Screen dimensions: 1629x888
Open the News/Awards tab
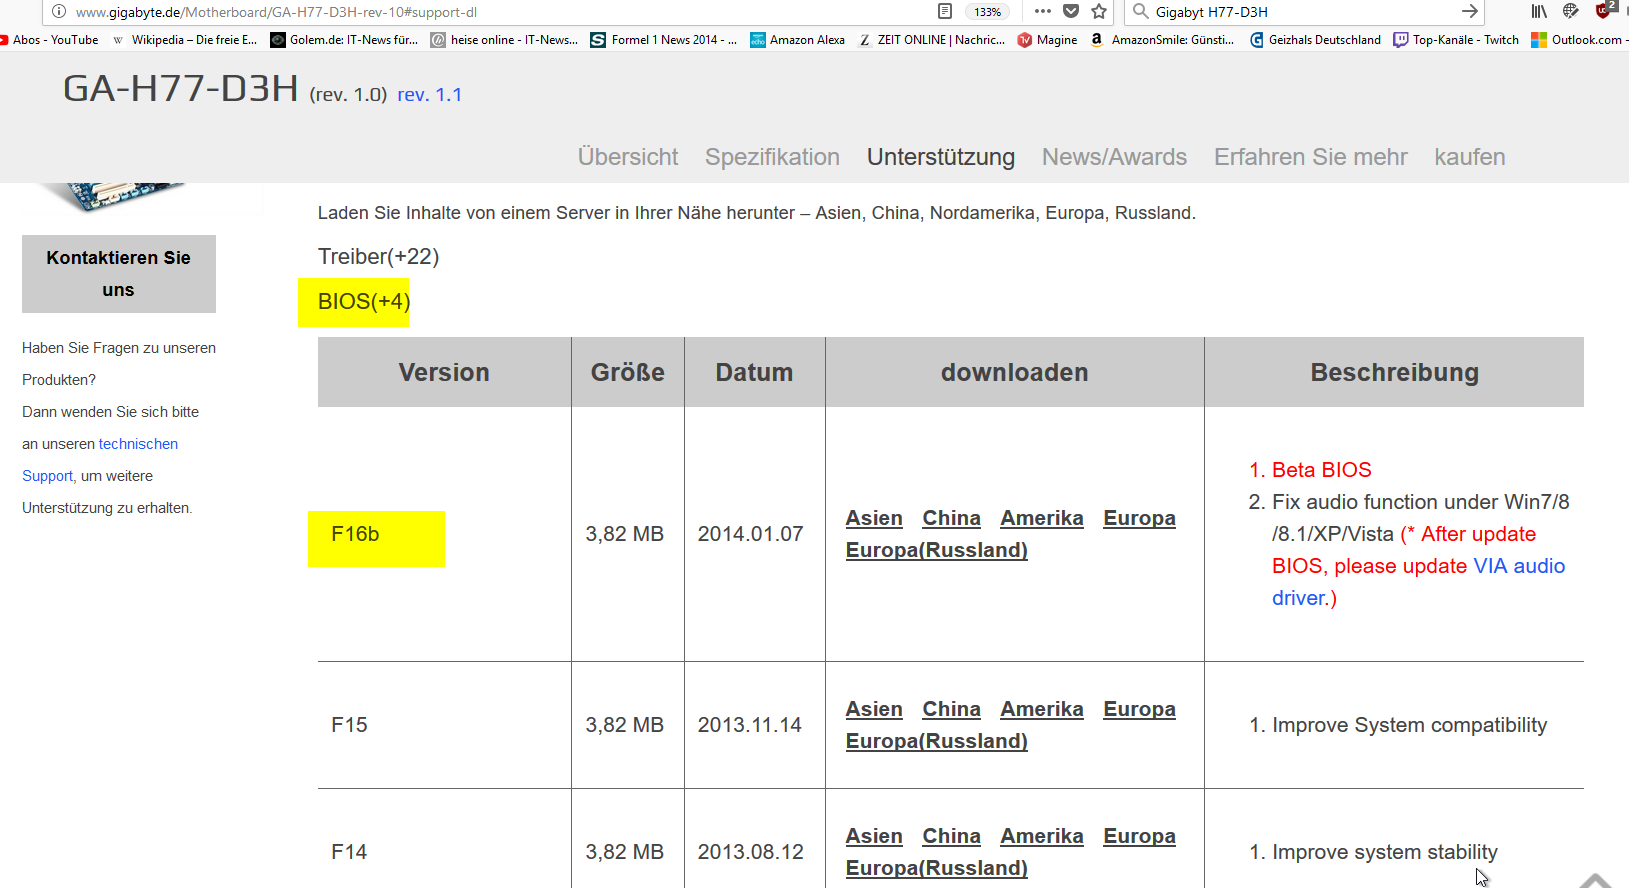(1114, 157)
